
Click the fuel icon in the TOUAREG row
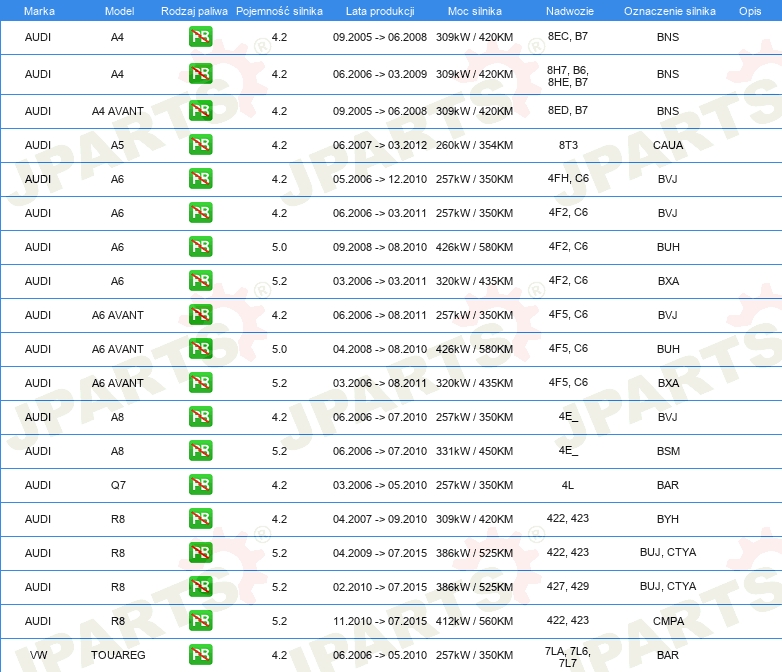[x=200, y=655]
